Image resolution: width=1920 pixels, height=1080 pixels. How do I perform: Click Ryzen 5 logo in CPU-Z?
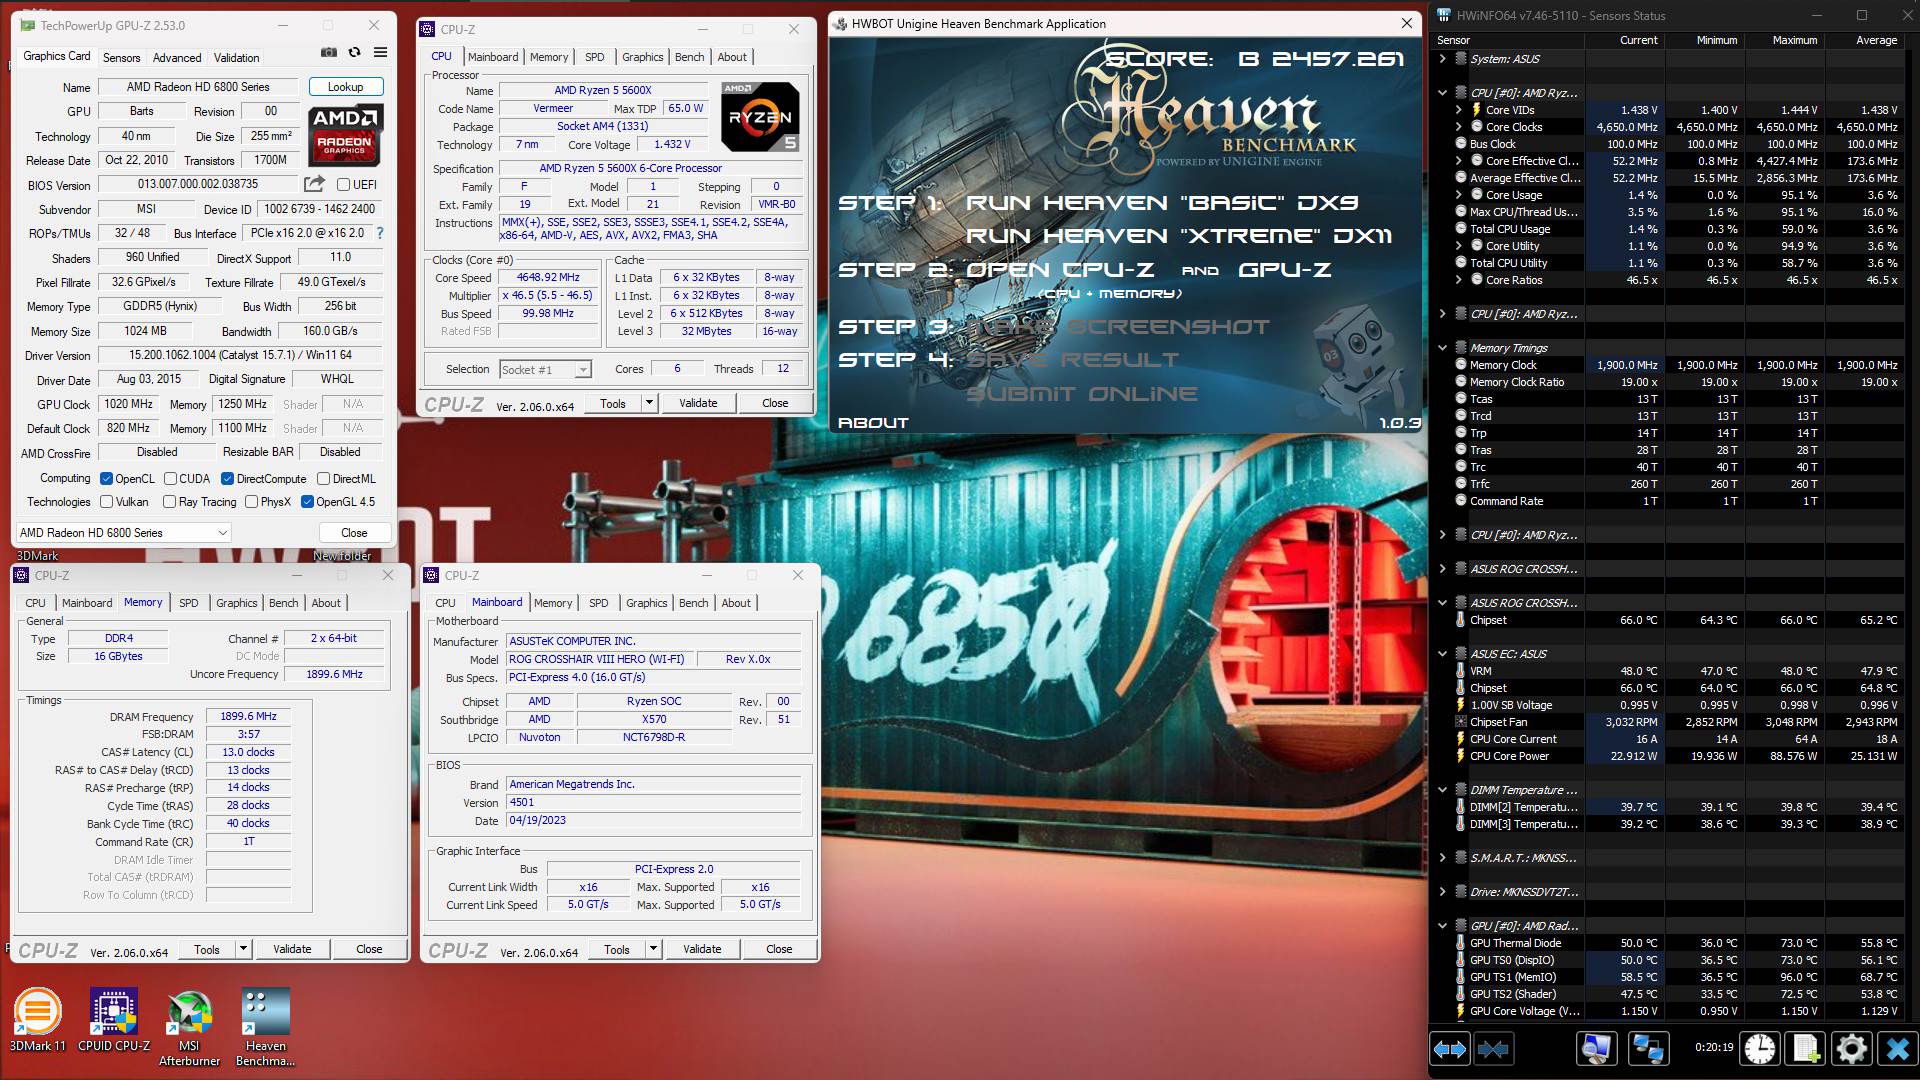tap(760, 117)
